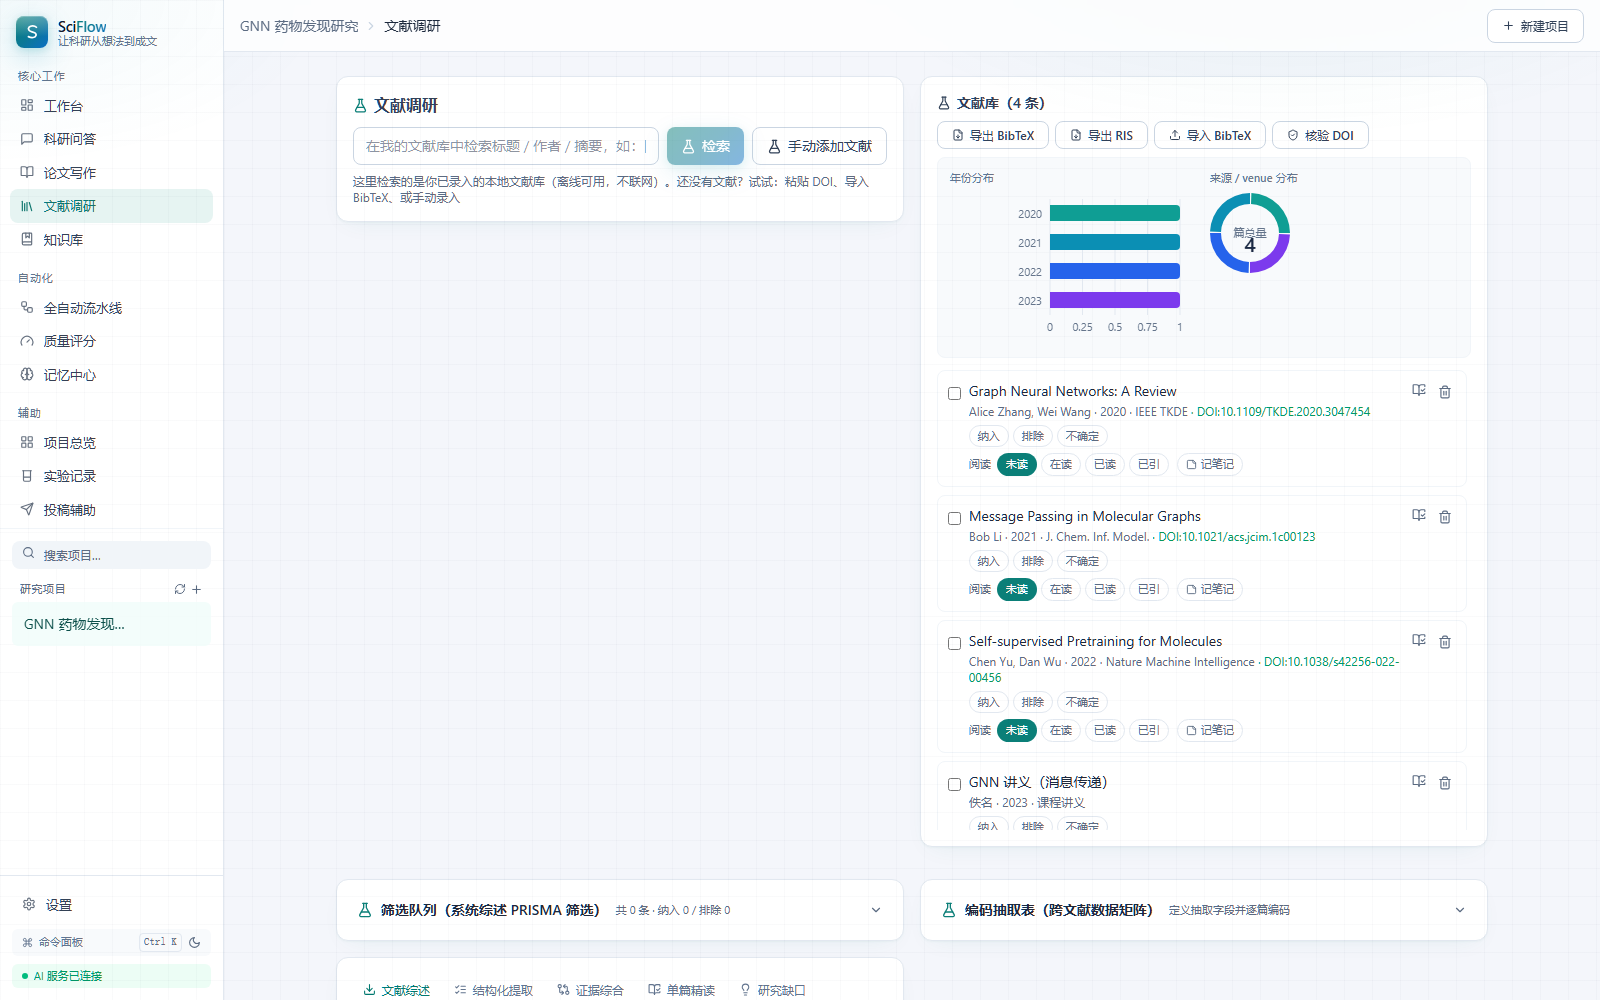
Task: Add a new research project with plus icon
Action: click(197, 589)
